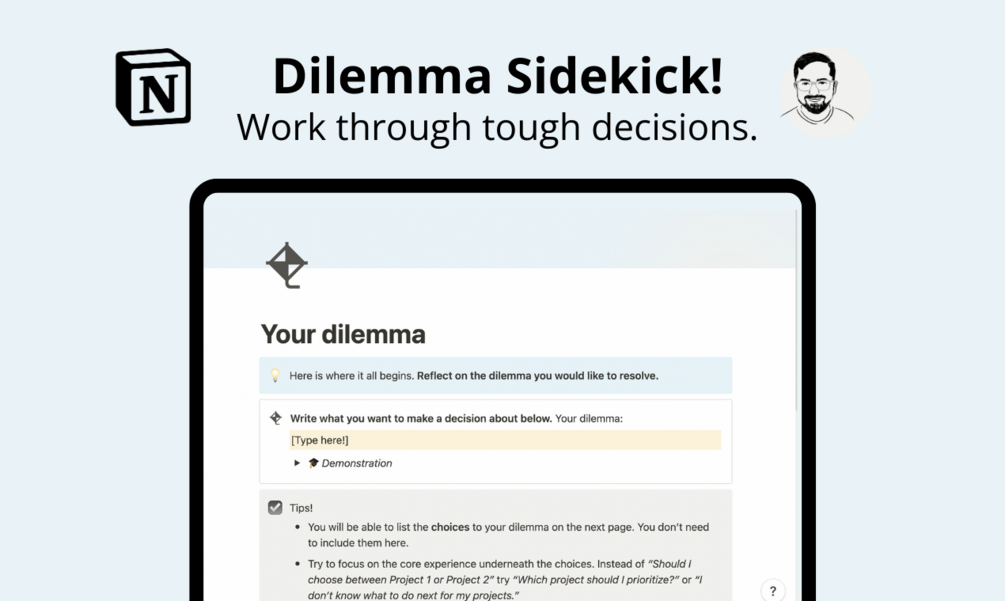Click the signpost page icon above the title
The image size is (1005, 601).
point(287,265)
